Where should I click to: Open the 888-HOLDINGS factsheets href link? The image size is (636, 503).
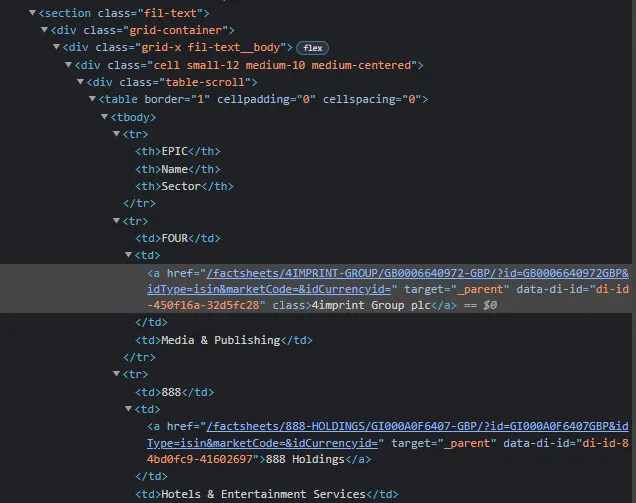click(388, 434)
